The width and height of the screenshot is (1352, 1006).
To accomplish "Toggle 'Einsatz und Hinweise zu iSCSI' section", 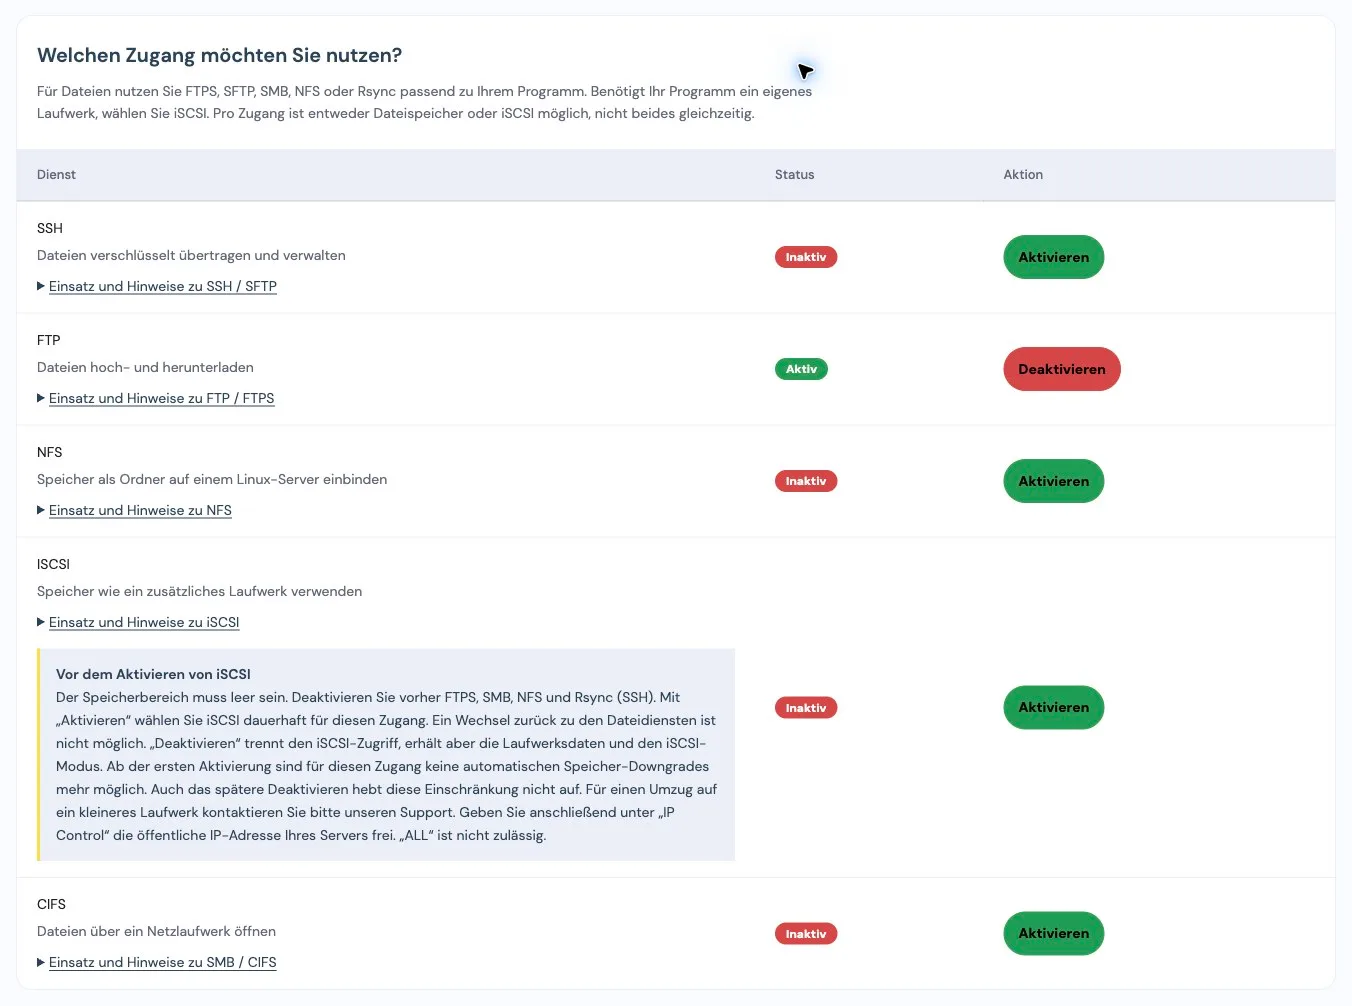I will coord(144,622).
